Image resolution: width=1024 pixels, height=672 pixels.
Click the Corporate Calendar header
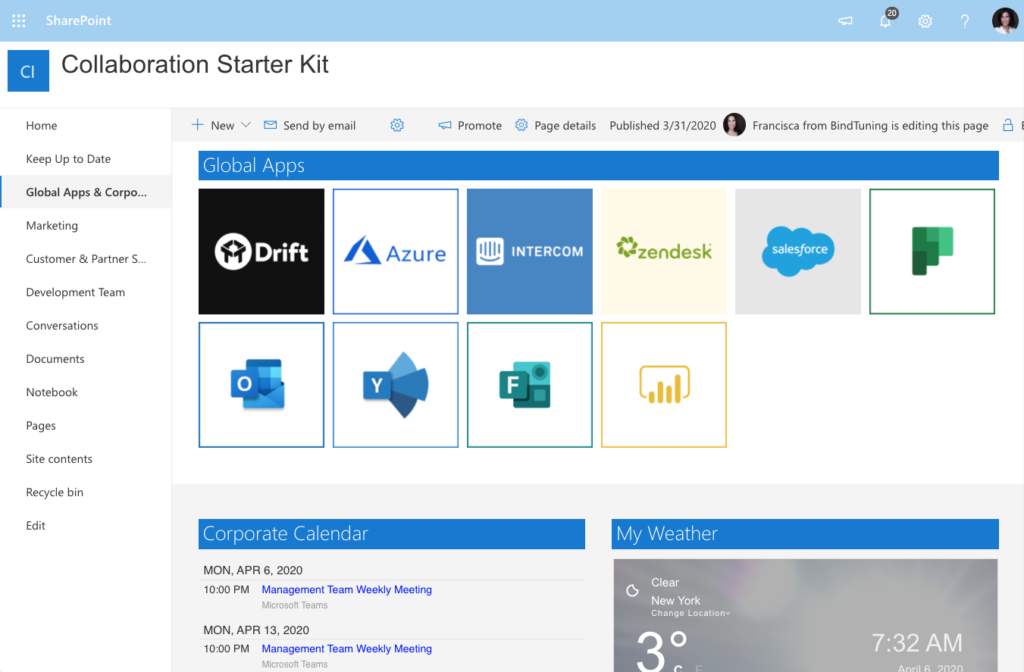[392, 534]
